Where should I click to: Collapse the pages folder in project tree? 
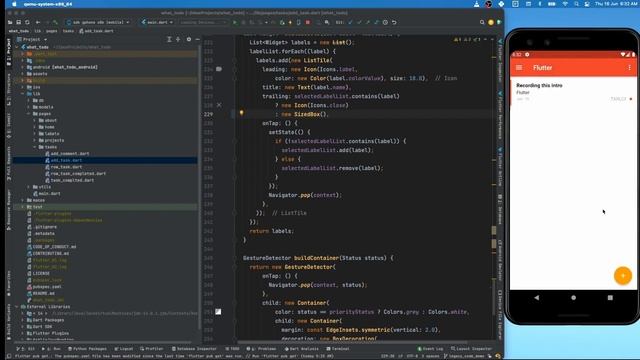tap(29, 114)
